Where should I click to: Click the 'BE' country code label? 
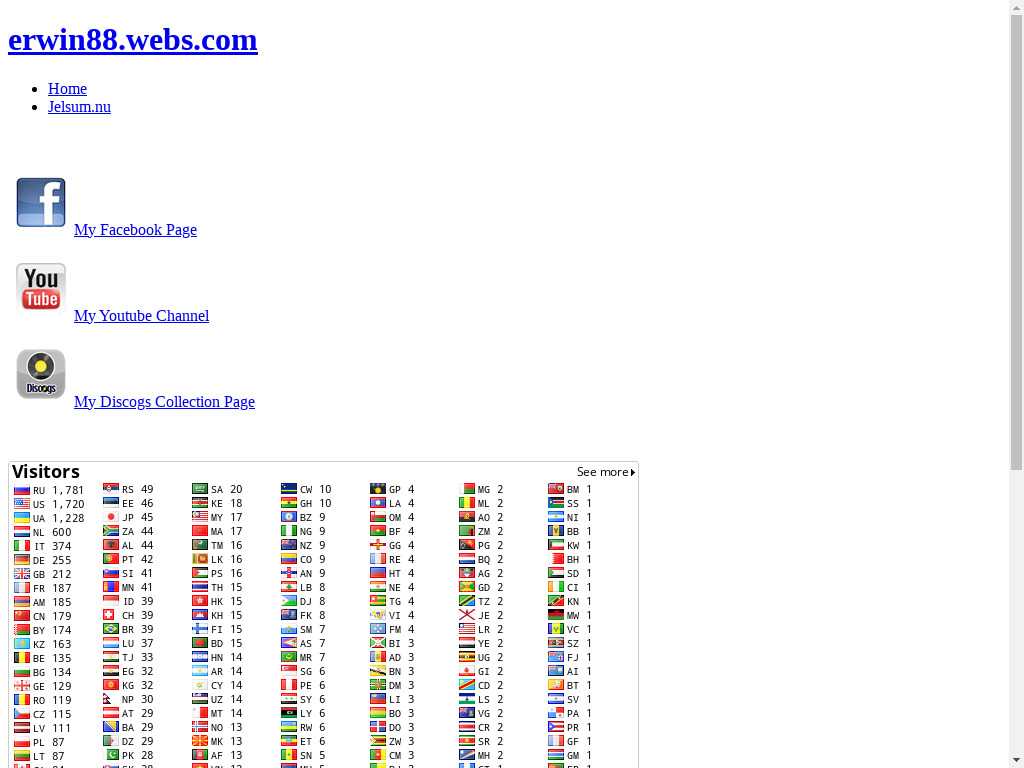pyautogui.click(x=39, y=659)
